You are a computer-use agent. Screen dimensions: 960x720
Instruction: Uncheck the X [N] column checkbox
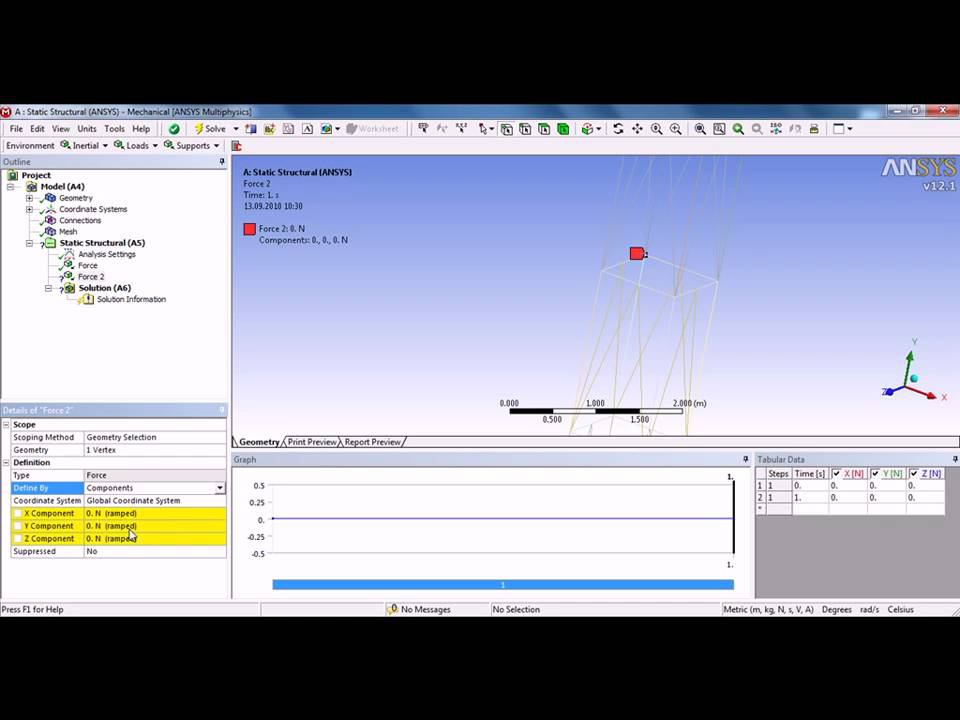click(836, 474)
